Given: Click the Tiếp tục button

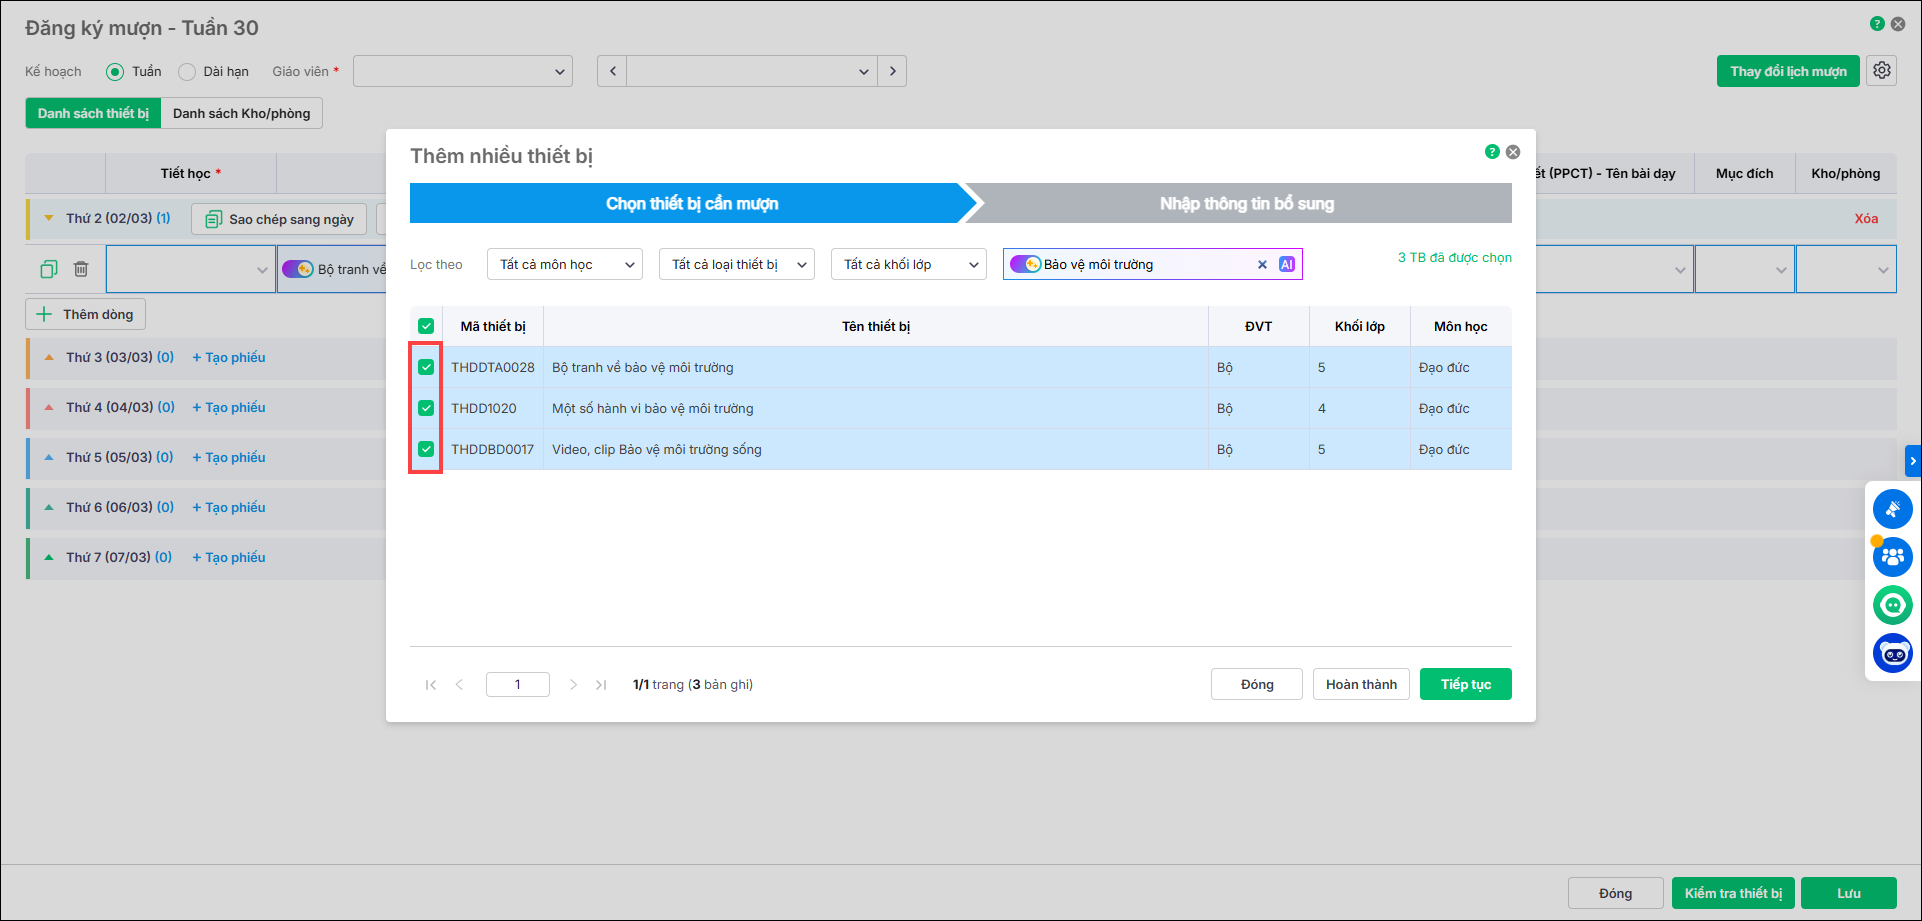Looking at the screenshot, I should (1465, 684).
